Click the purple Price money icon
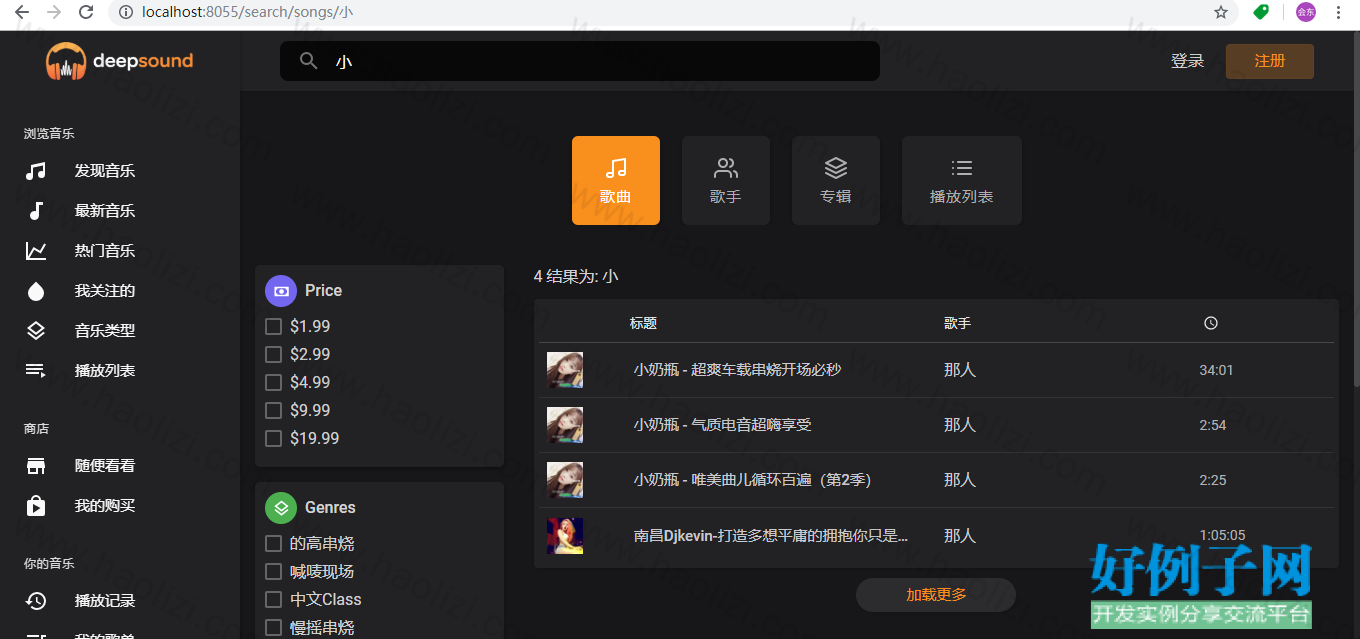The image size is (1360, 639). point(281,291)
